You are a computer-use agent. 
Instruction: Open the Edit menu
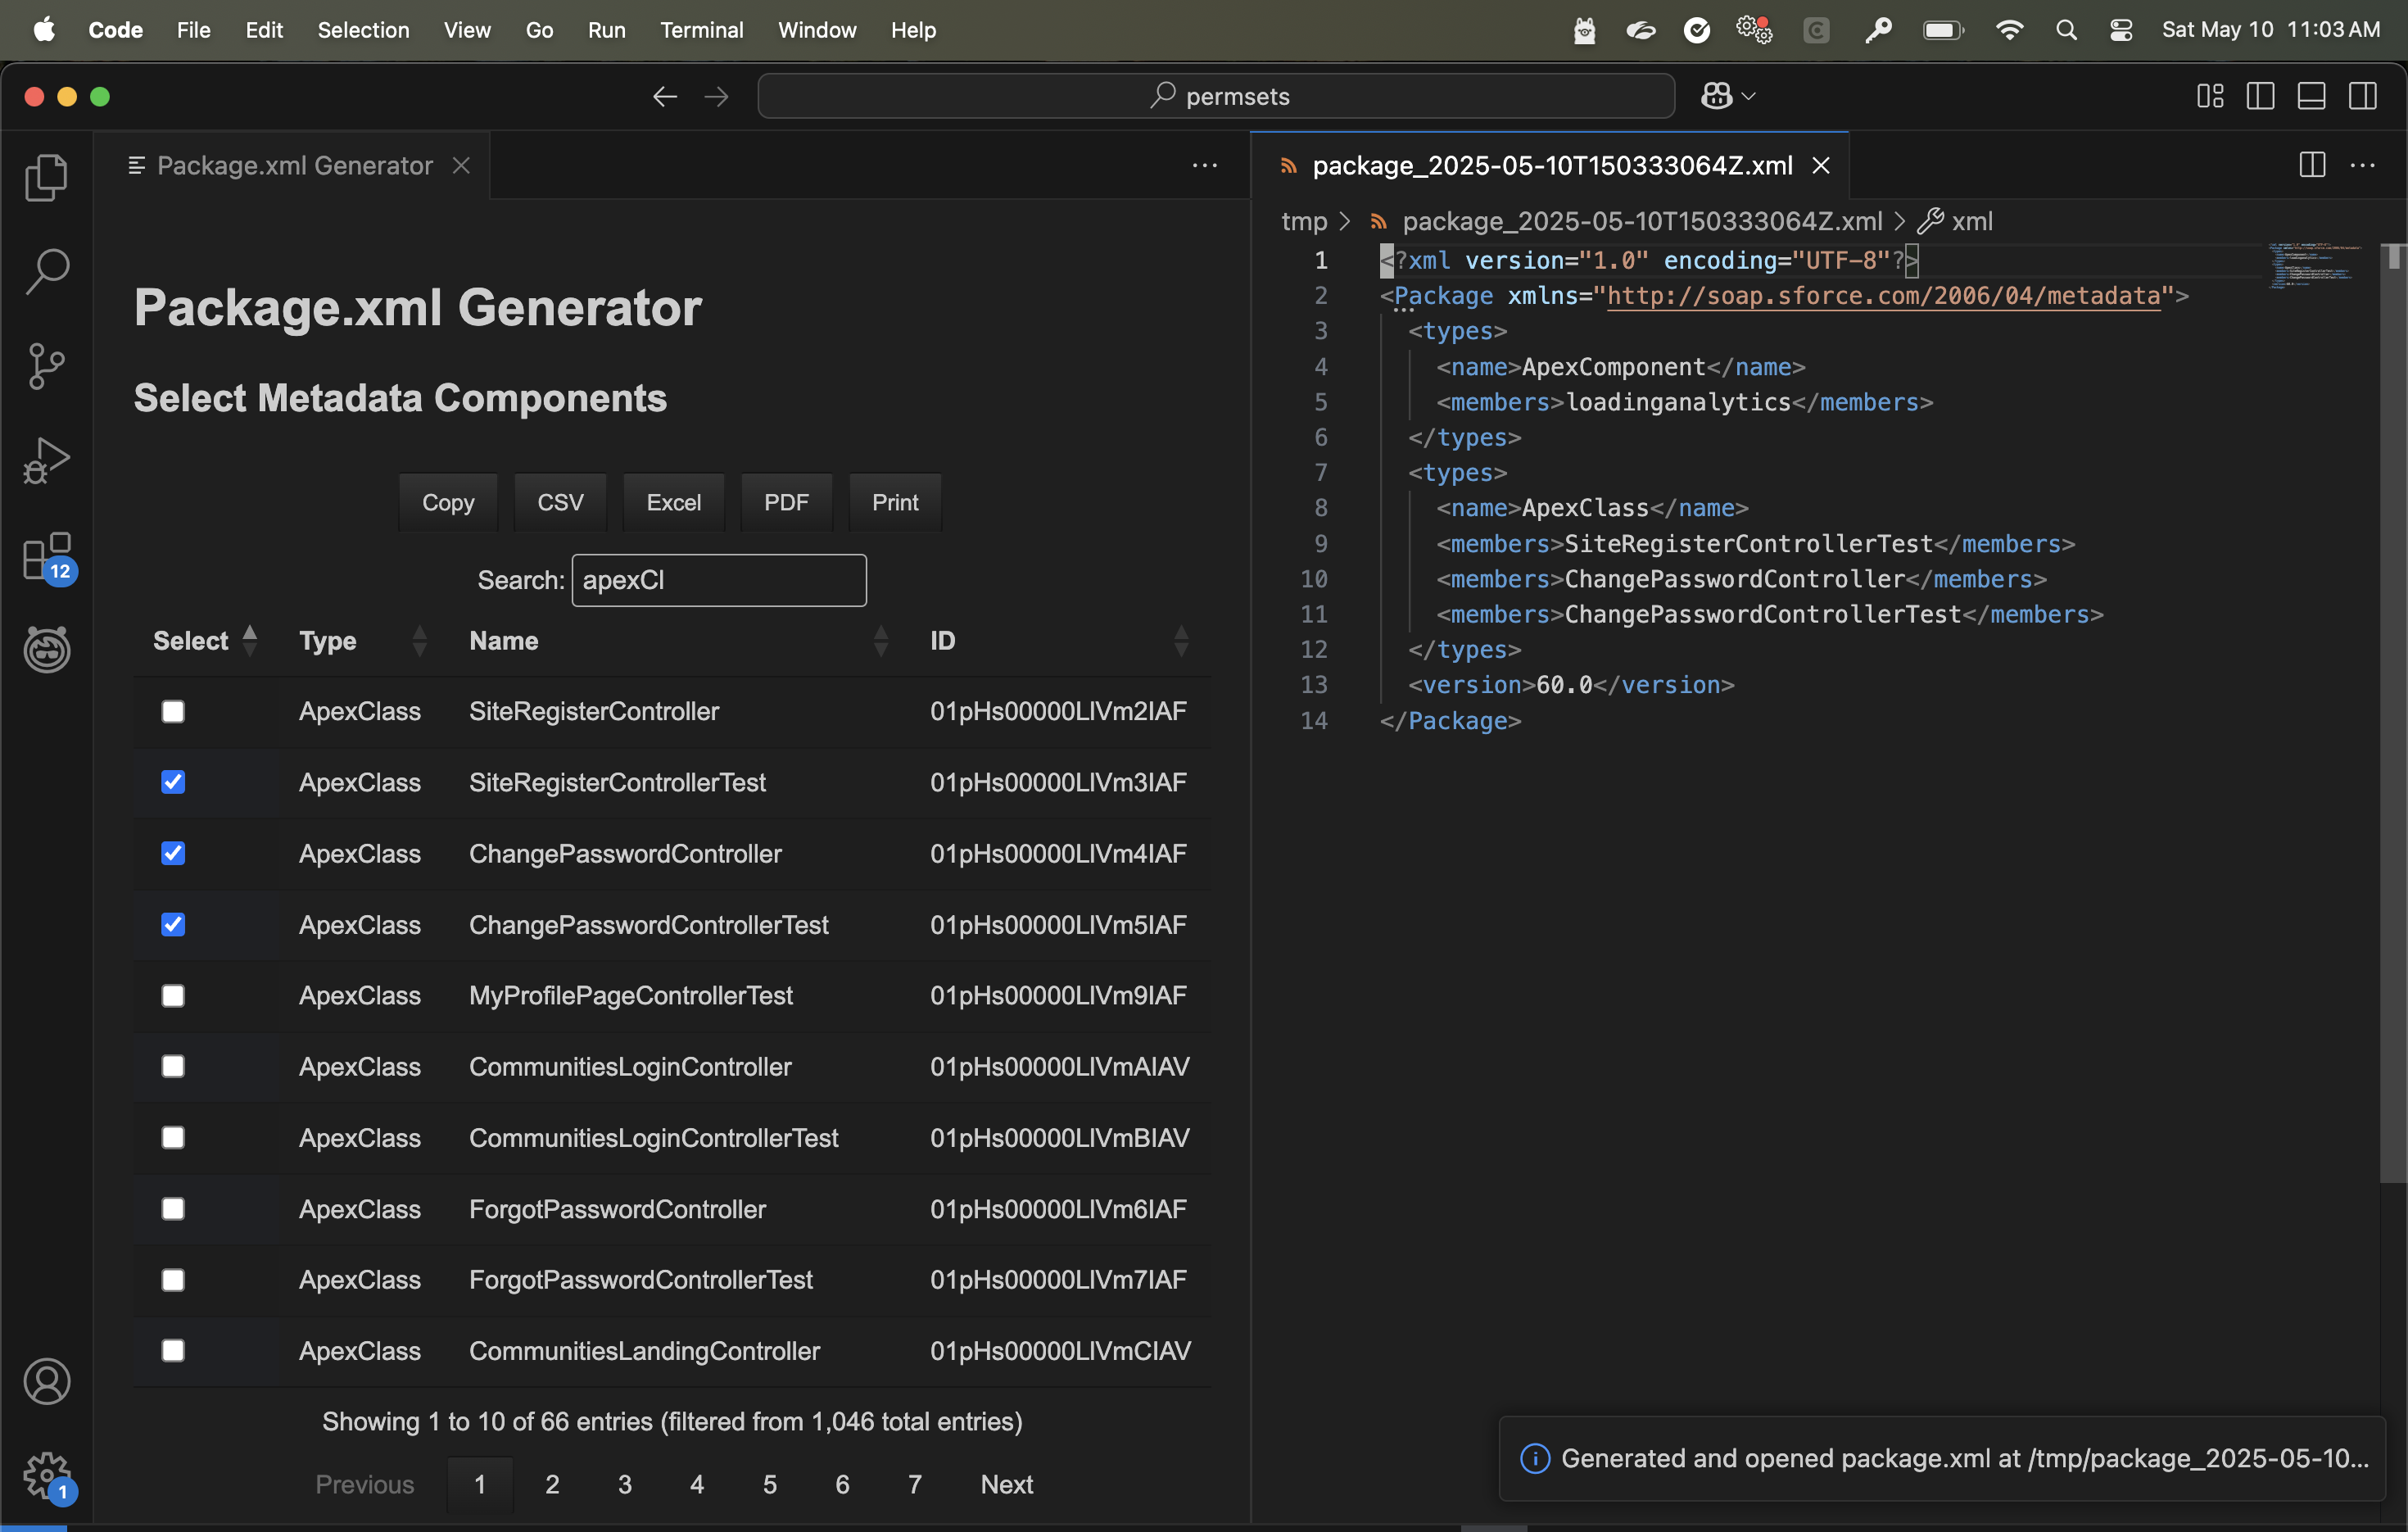(x=264, y=30)
